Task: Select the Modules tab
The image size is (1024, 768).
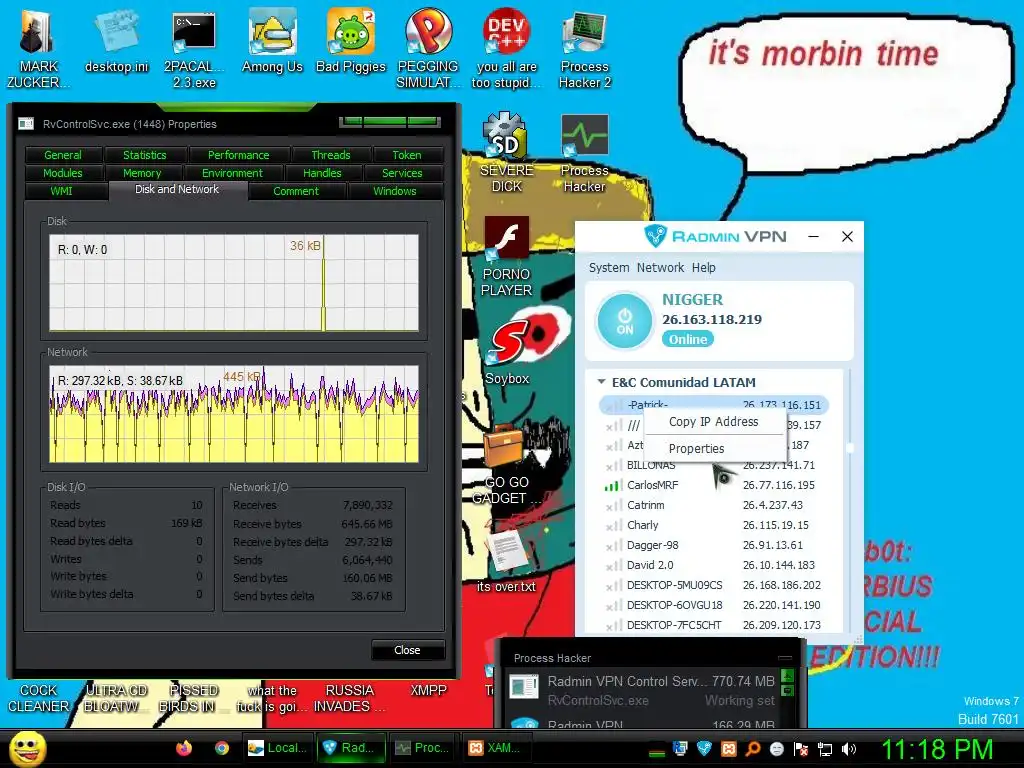Action: point(63,173)
